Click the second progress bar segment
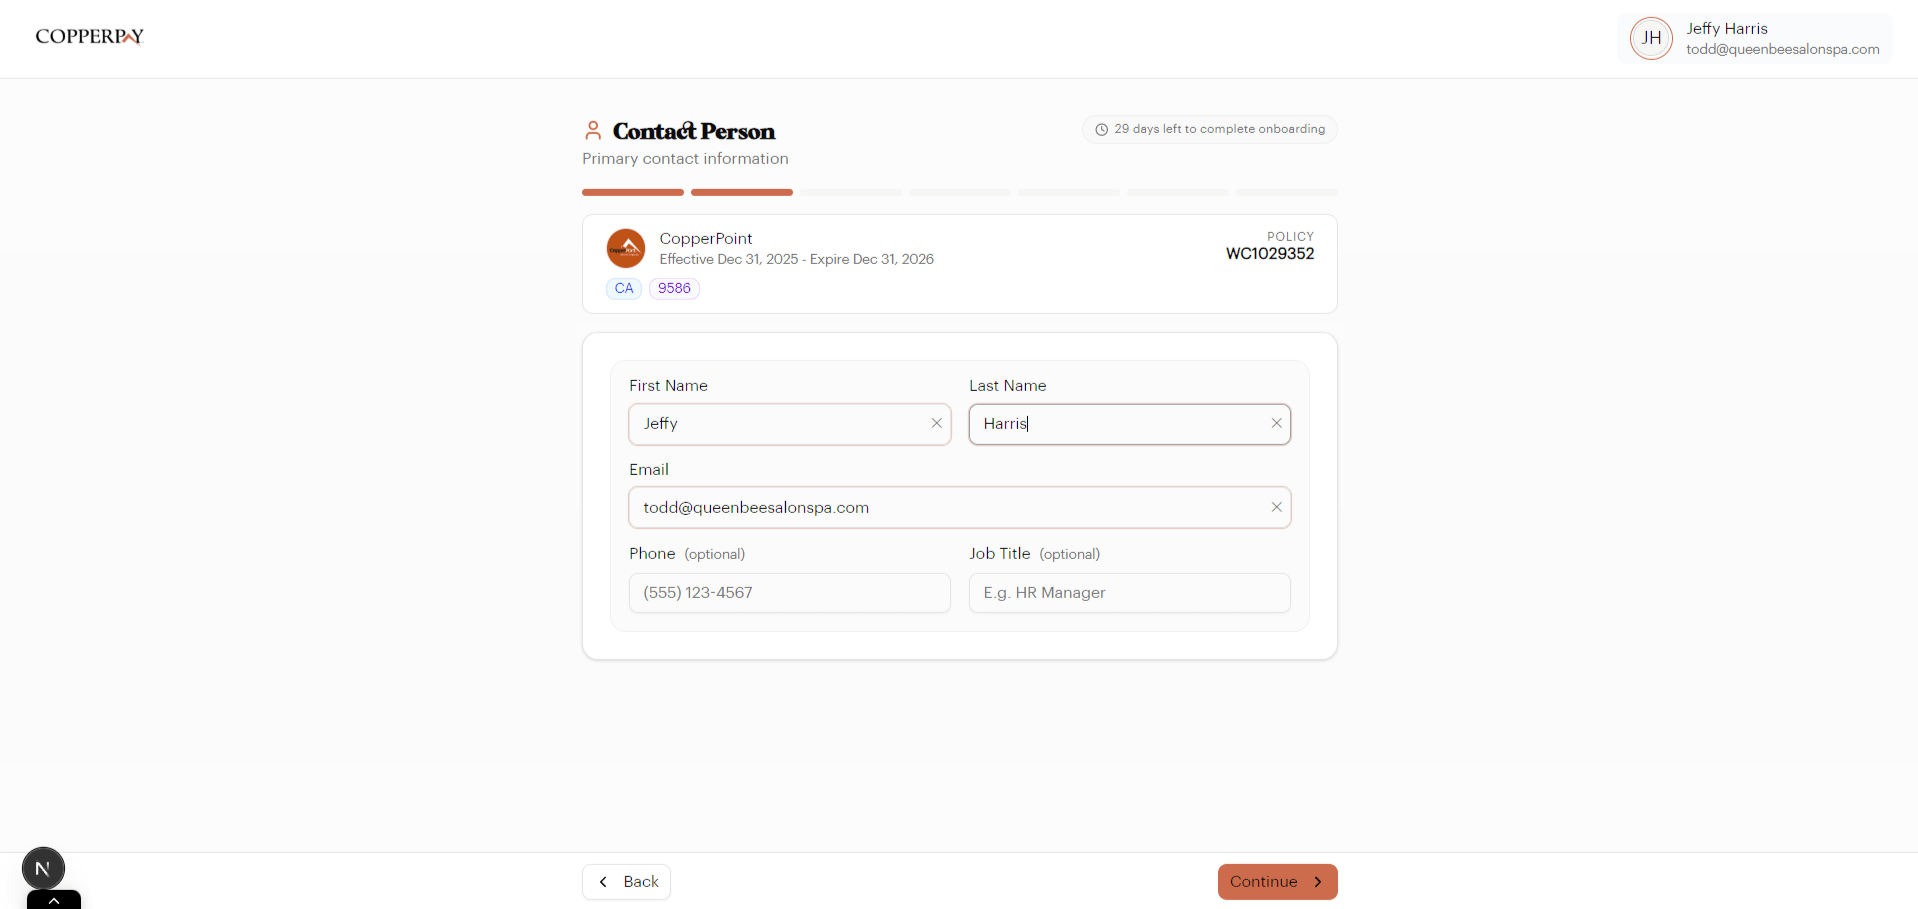 741,192
